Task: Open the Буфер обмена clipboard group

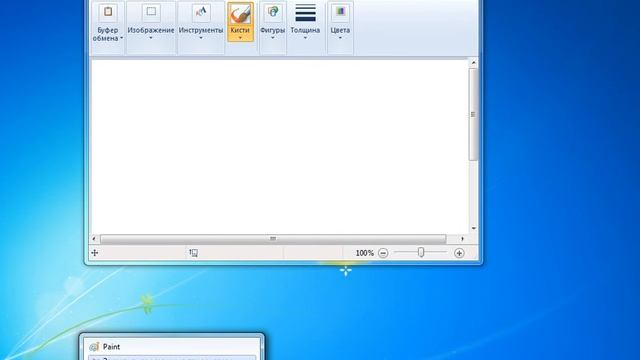Action: tap(108, 27)
